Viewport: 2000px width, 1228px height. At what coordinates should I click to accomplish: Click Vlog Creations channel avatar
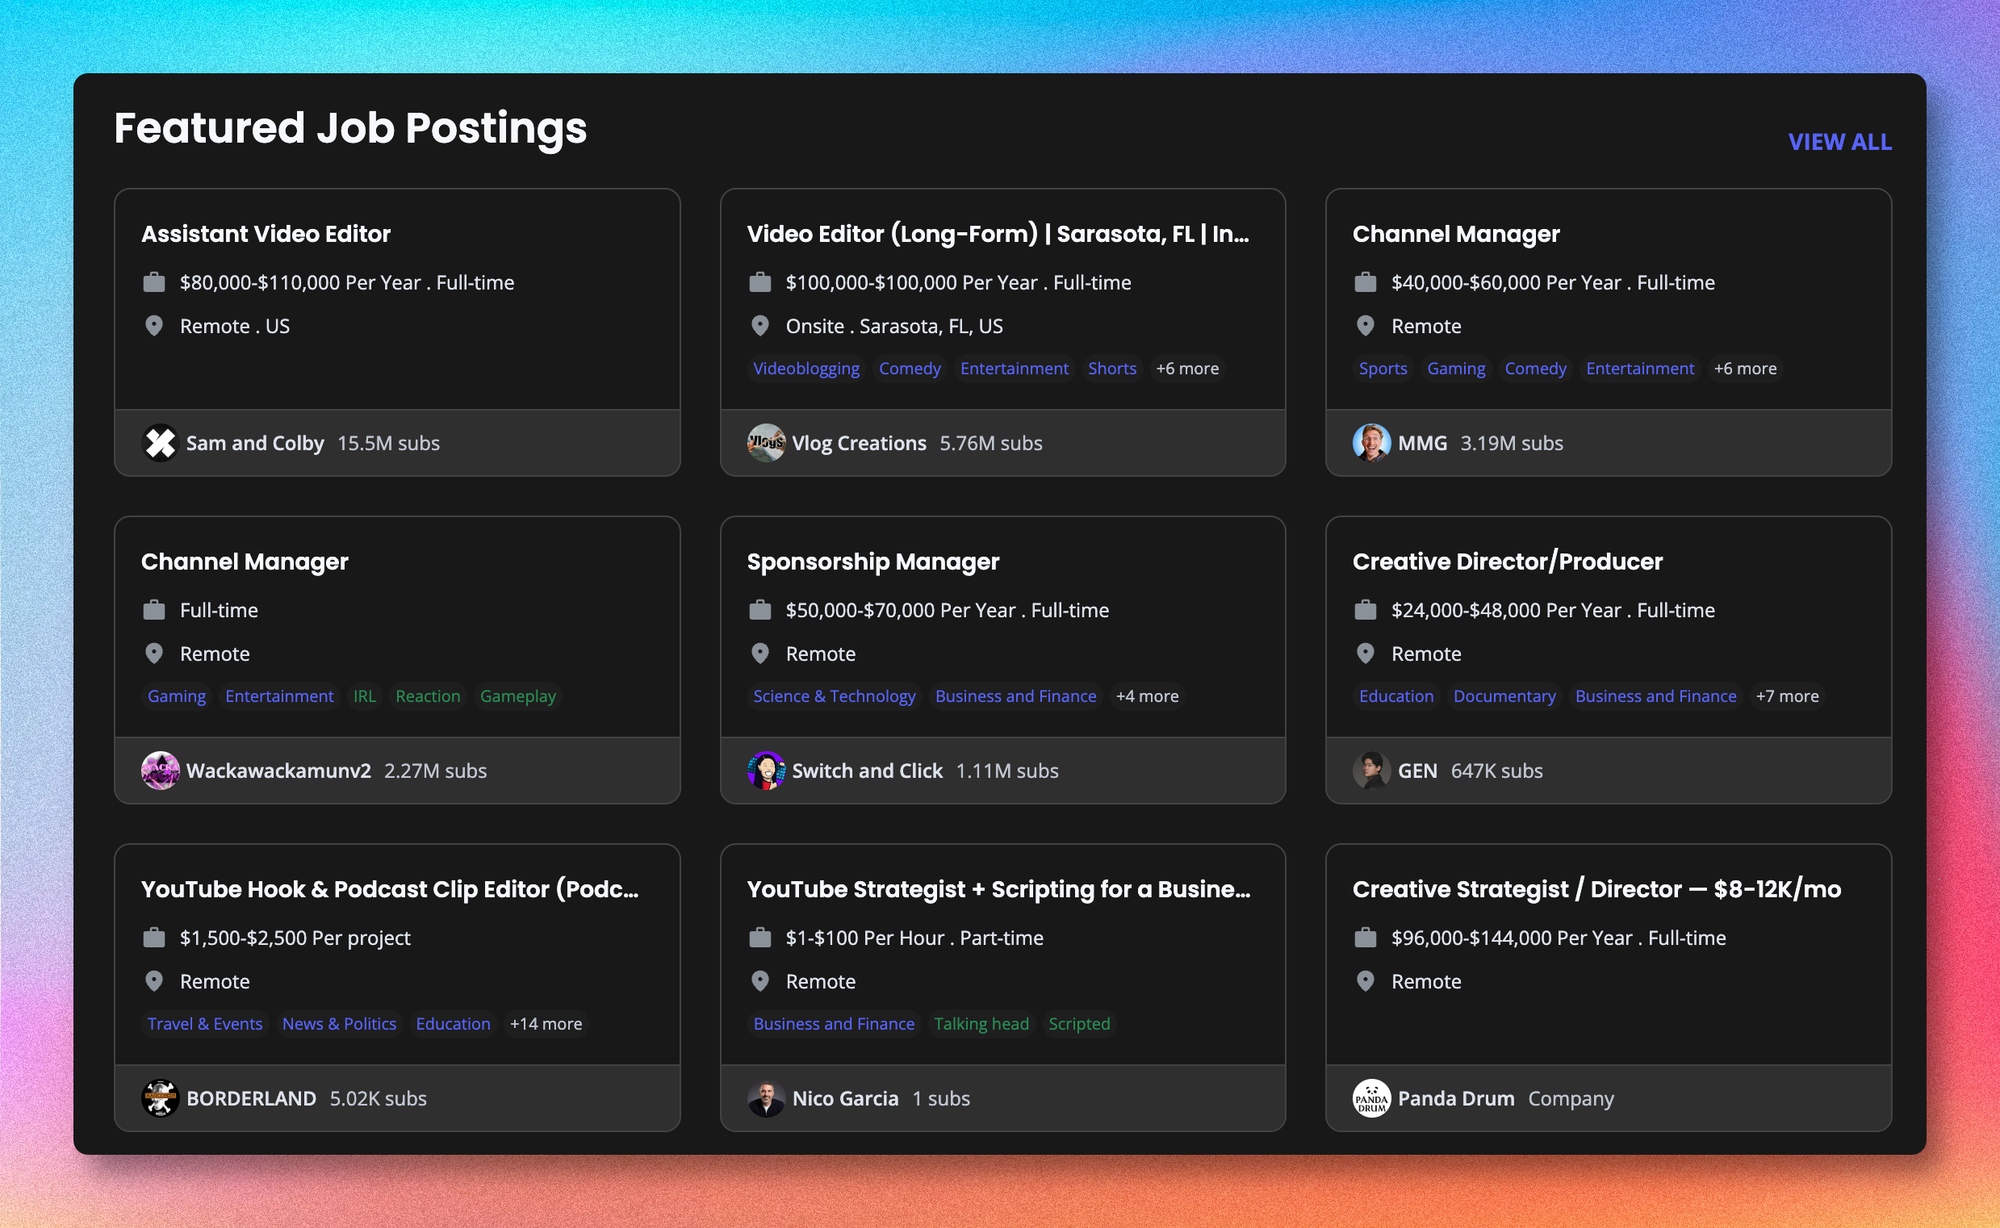tap(766, 443)
